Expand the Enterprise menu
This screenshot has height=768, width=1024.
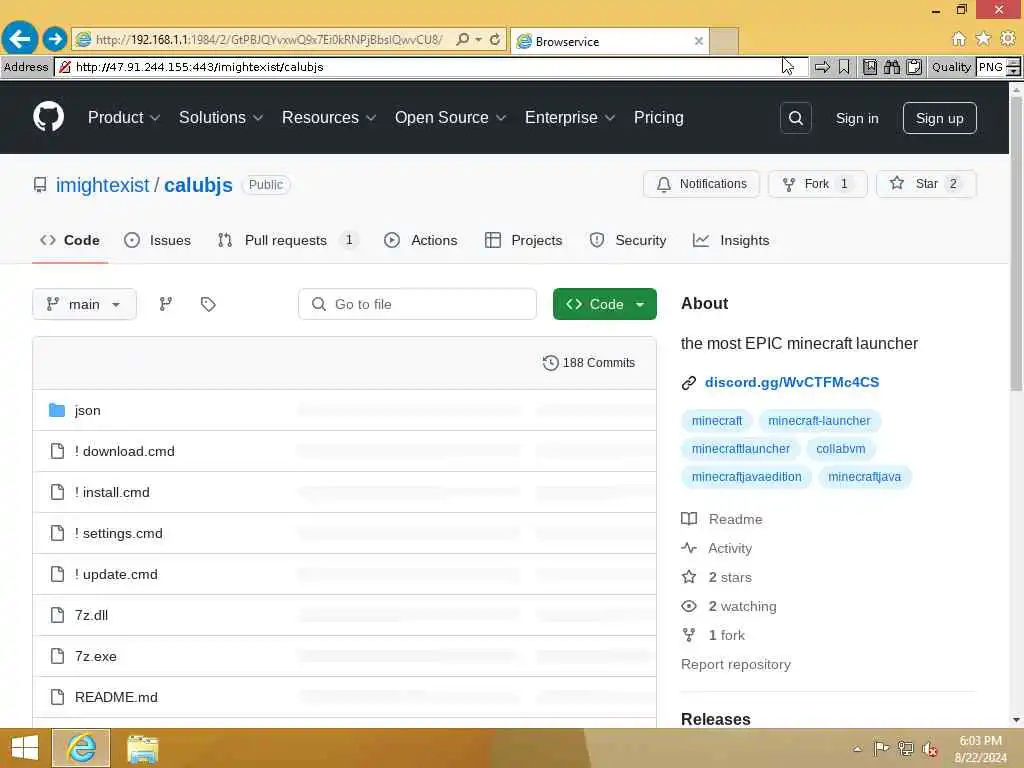[569, 118]
